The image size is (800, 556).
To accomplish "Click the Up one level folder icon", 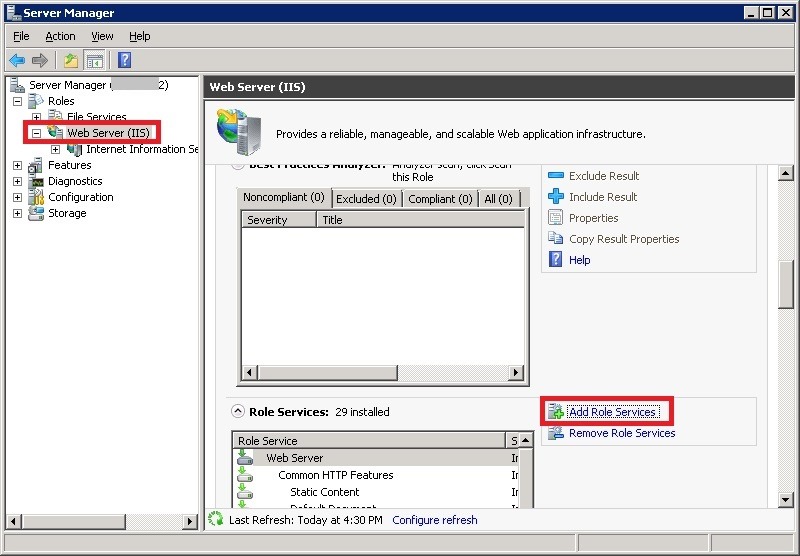I will tap(71, 61).
